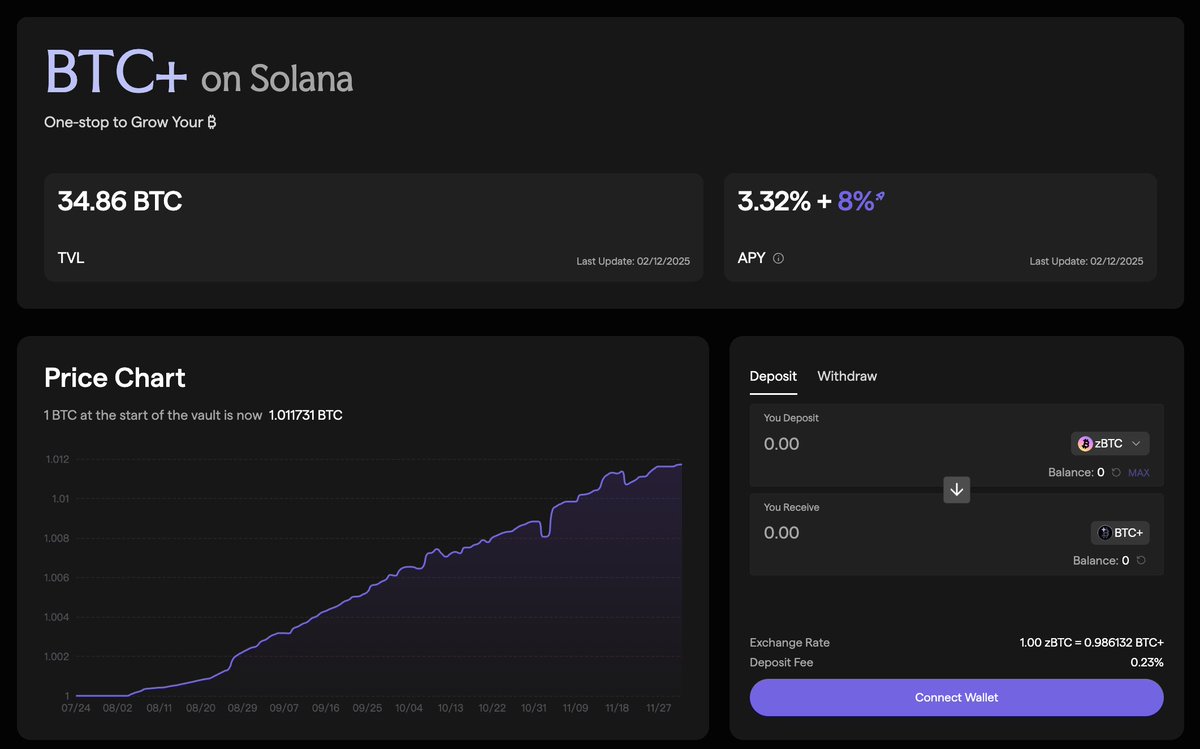The height and width of the screenshot is (749, 1200).
Task: Click the You Receive amount field
Action: [782, 533]
